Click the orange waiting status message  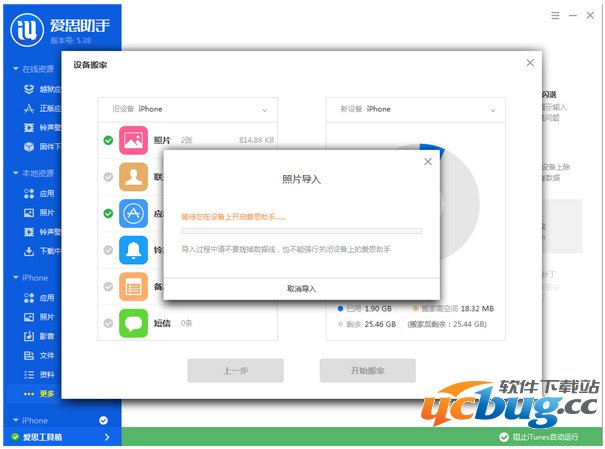[x=234, y=217]
